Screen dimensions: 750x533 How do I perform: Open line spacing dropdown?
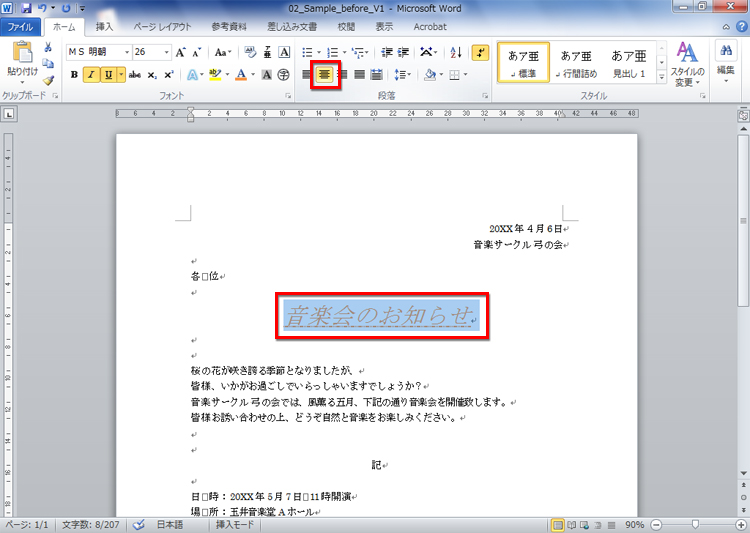pos(403,75)
